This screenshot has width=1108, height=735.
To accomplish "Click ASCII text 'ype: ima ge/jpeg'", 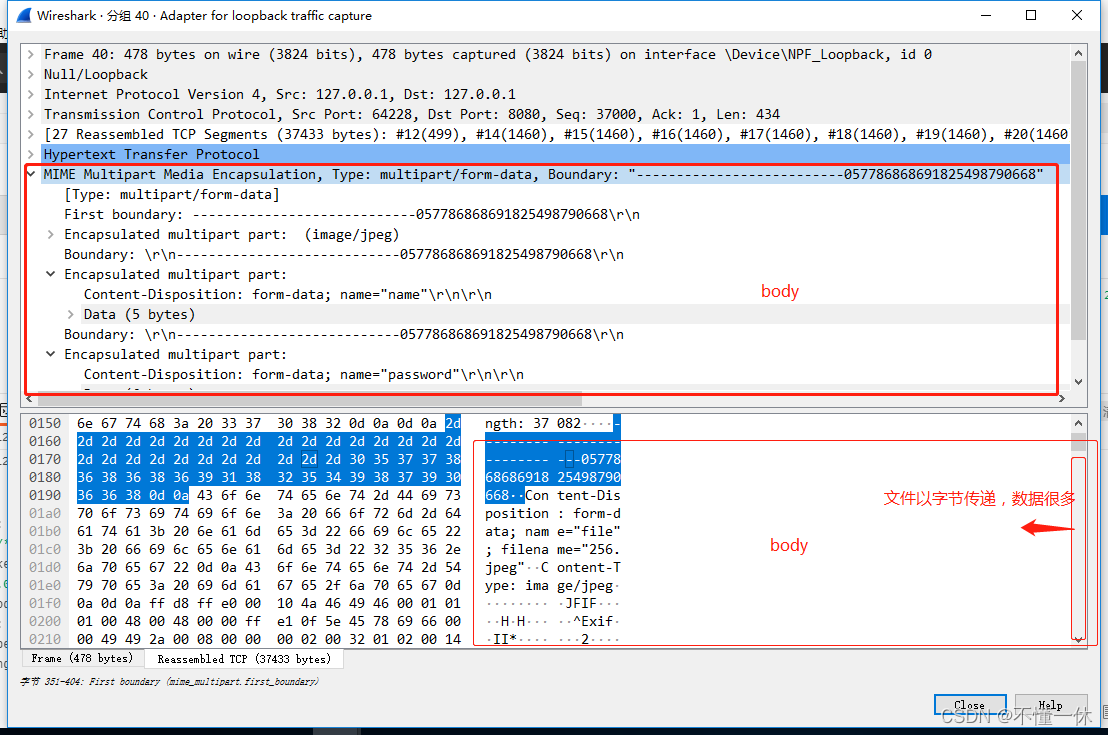I will point(549,585).
